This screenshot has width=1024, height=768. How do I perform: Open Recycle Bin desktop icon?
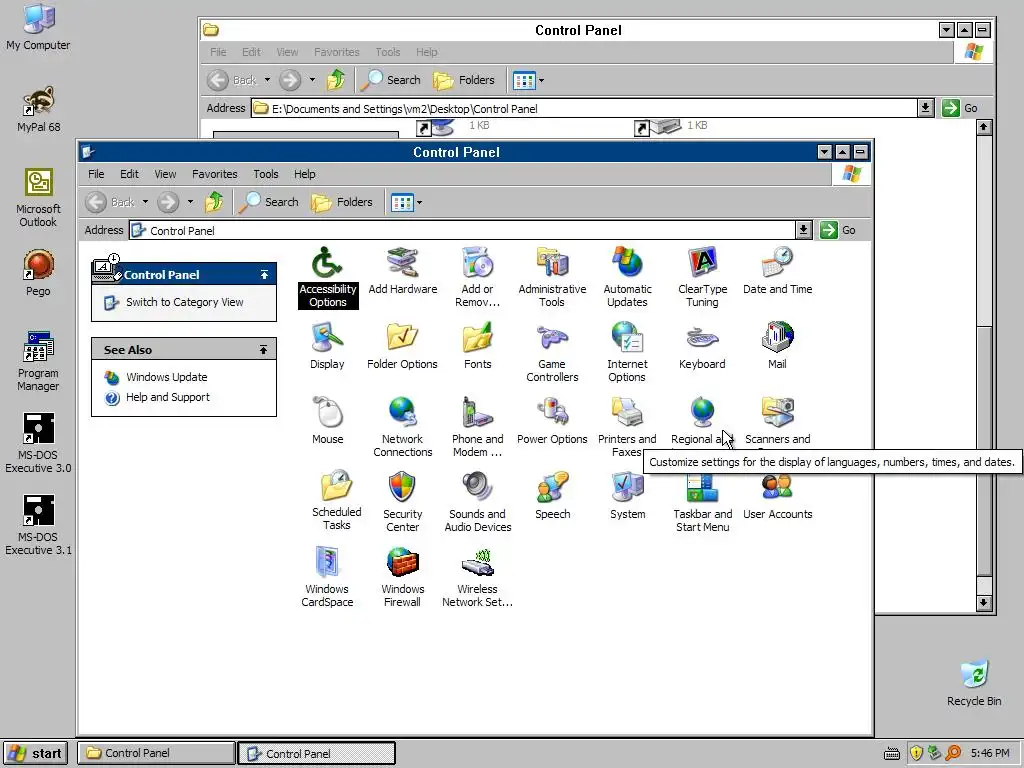click(x=974, y=683)
